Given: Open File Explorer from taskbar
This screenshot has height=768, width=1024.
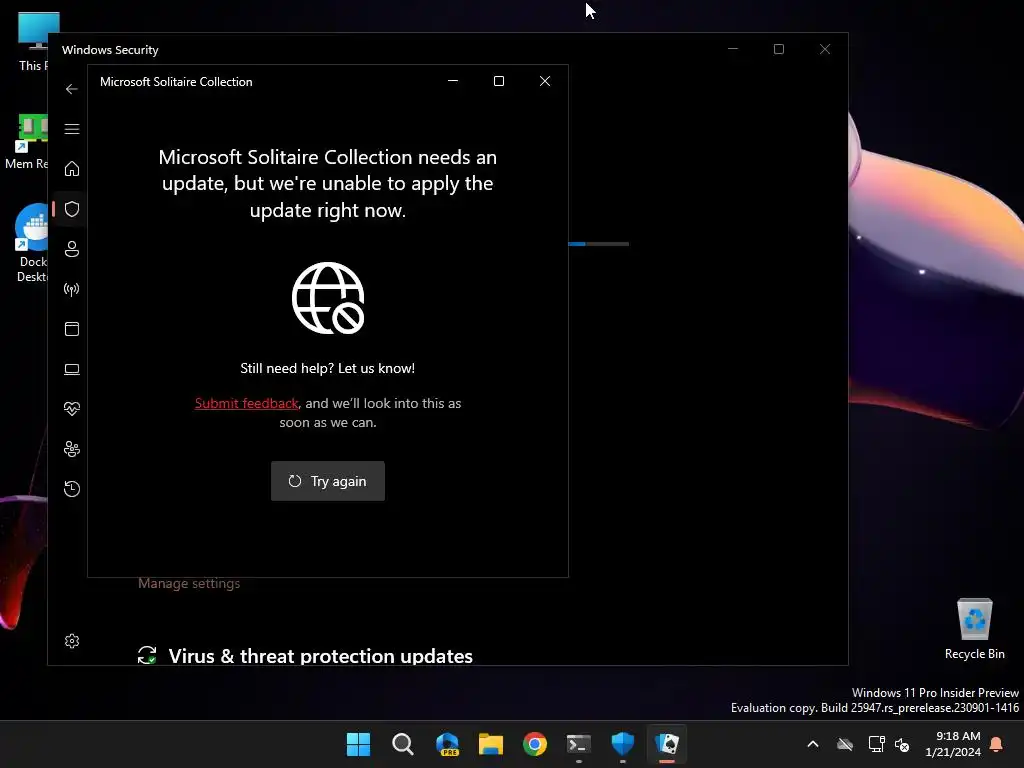Looking at the screenshot, I should 490,744.
